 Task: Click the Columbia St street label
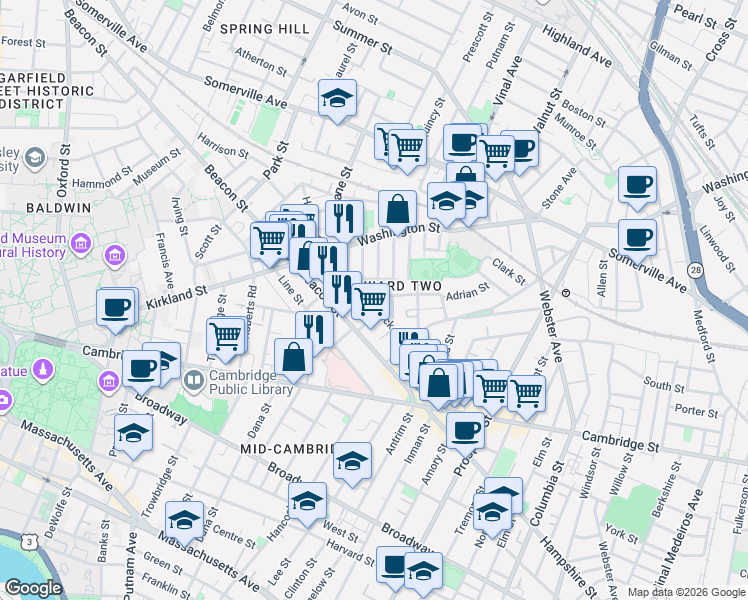pyautogui.click(x=546, y=494)
